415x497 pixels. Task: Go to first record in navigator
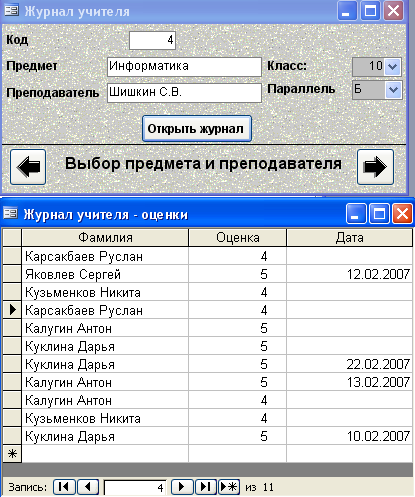point(64,487)
